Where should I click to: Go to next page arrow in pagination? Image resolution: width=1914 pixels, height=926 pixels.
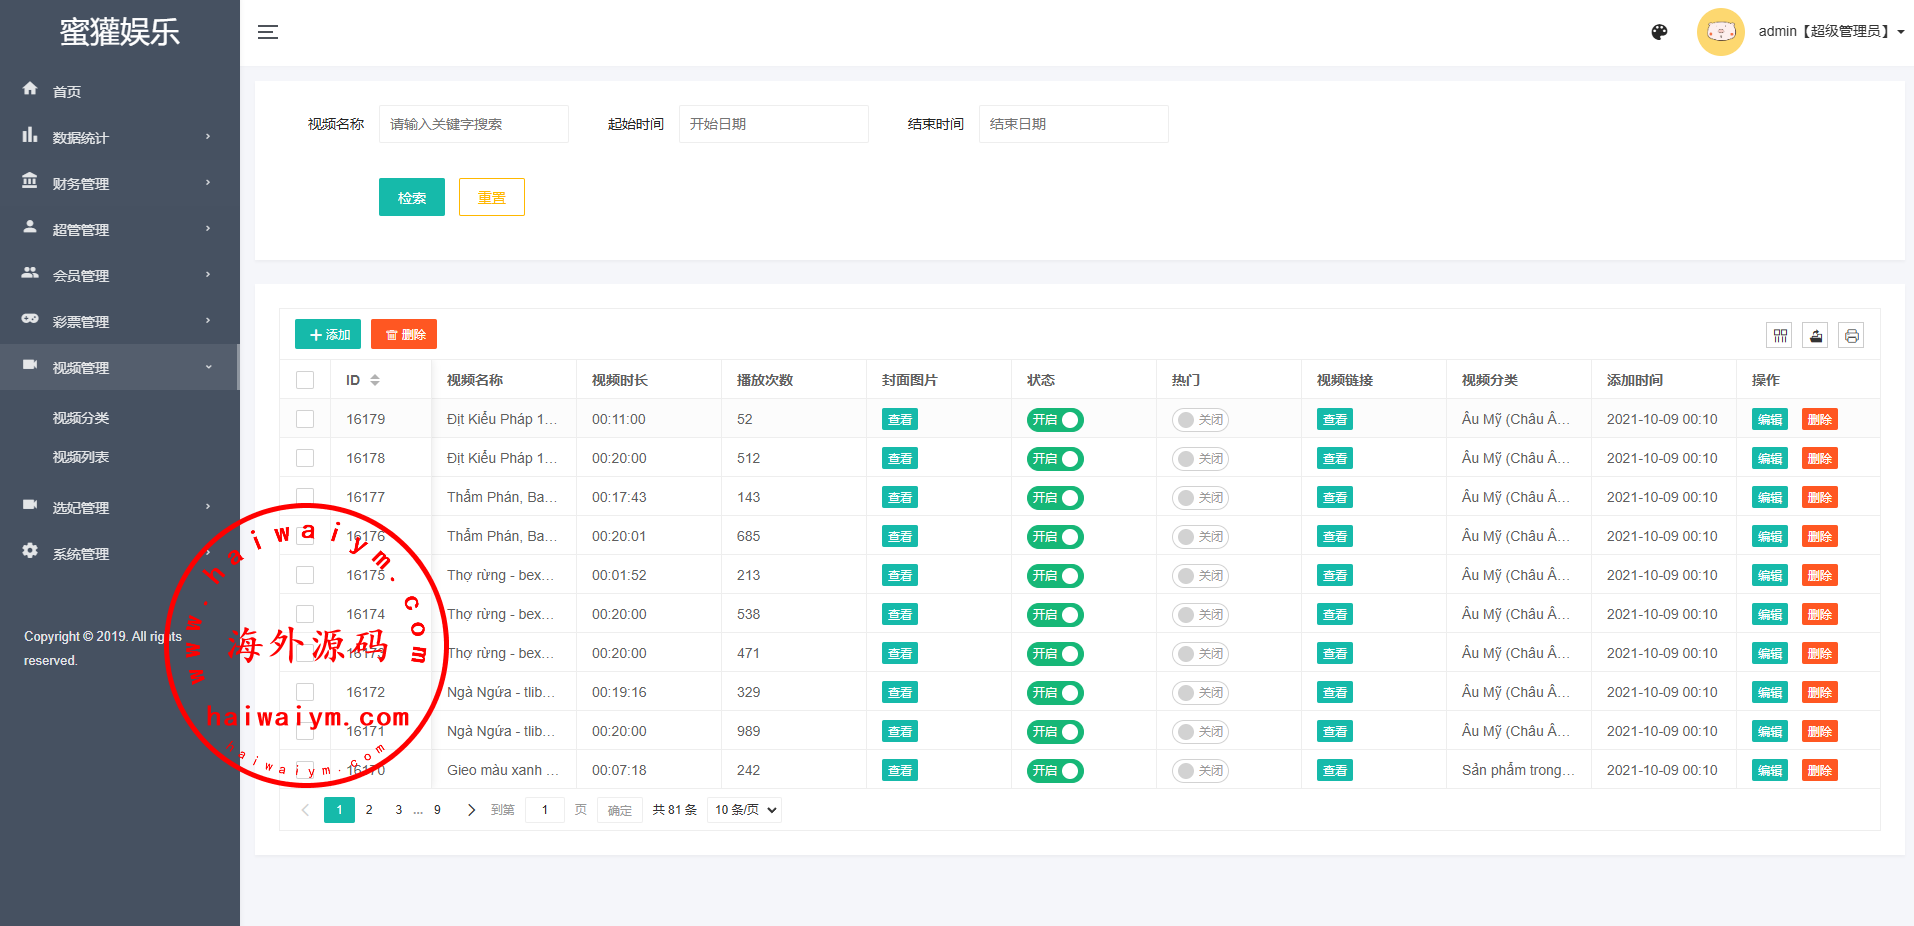click(471, 810)
